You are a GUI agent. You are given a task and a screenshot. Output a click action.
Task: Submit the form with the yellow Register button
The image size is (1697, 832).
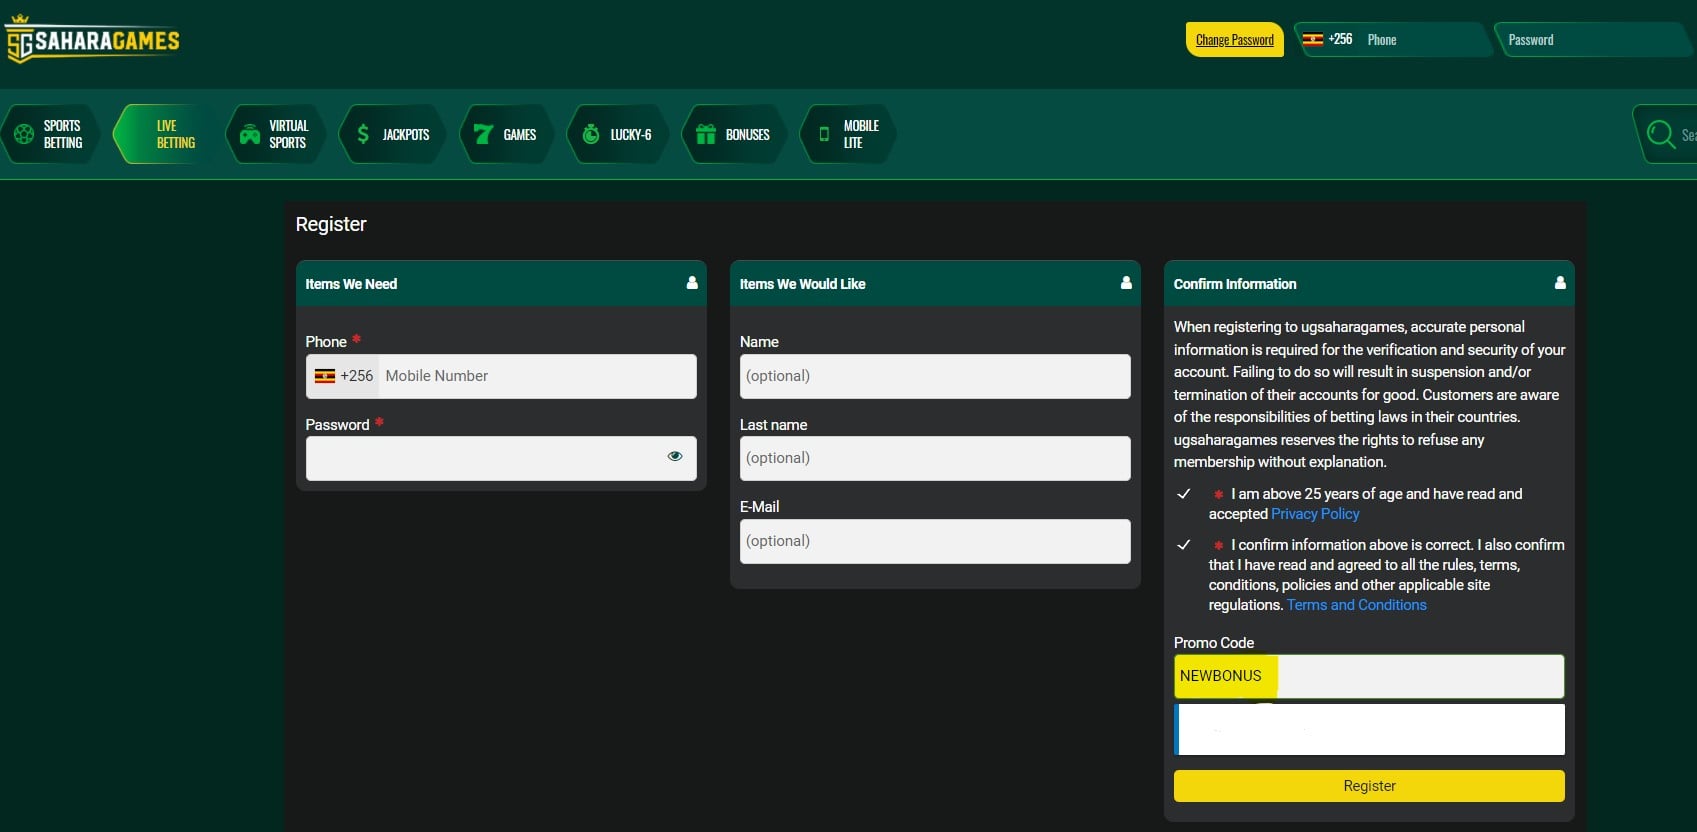tap(1369, 786)
